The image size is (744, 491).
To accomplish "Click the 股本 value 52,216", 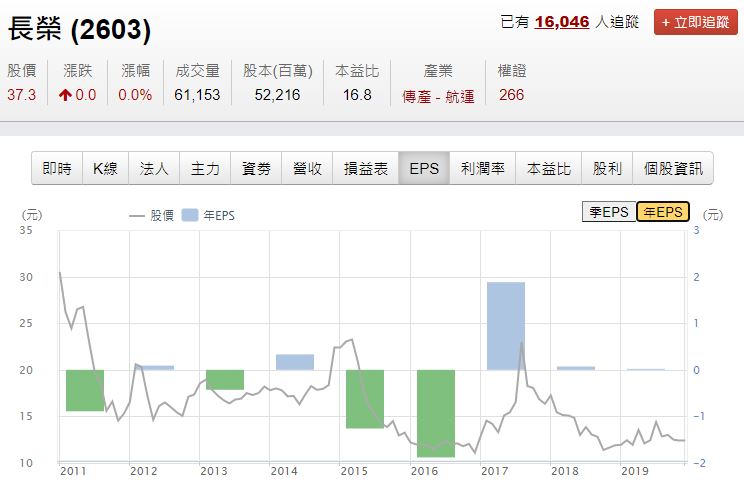I will [278, 95].
